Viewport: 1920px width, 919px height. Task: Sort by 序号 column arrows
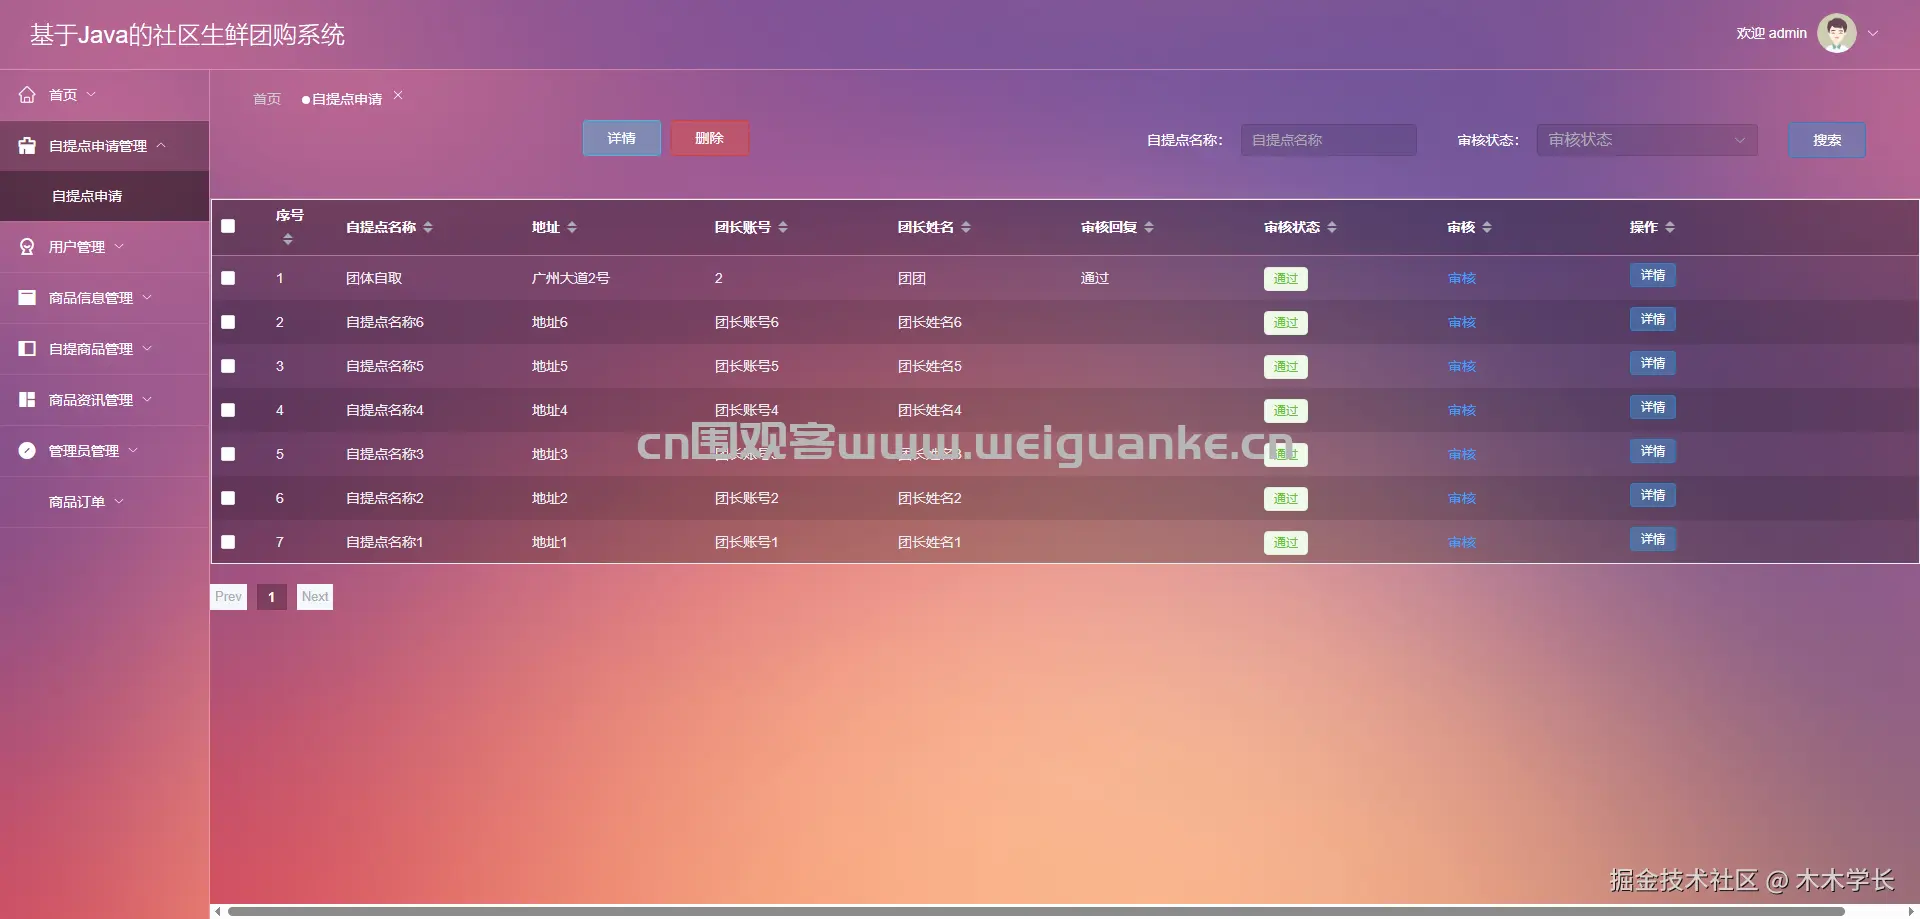[288, 240]
